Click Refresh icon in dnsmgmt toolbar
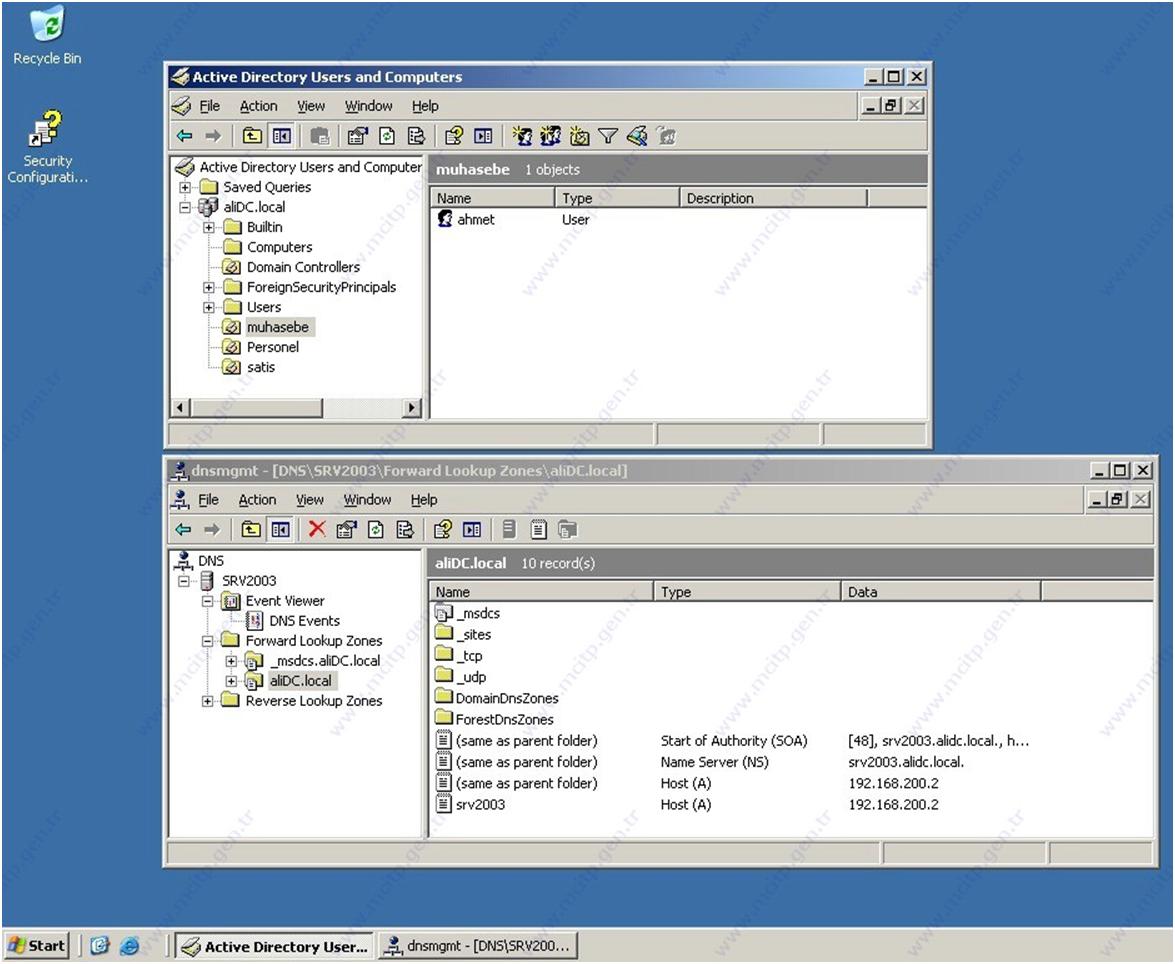Screen dimensions: 1175x964 tap(375, 529)
